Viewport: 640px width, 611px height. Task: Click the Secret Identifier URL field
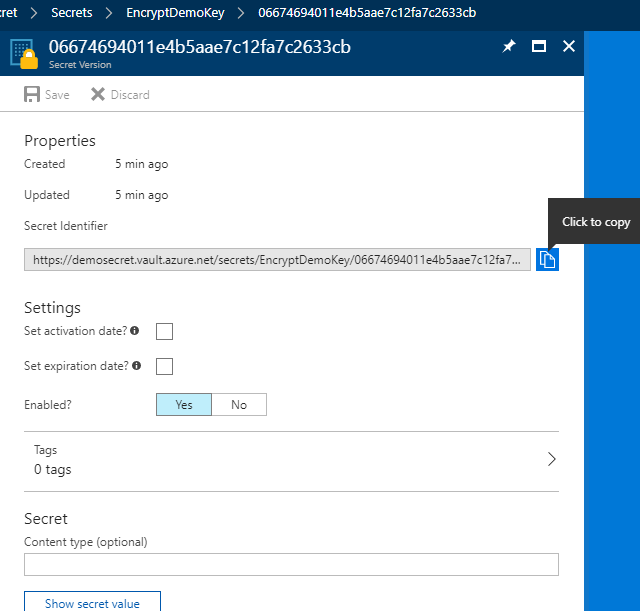(x=277, y=260)
